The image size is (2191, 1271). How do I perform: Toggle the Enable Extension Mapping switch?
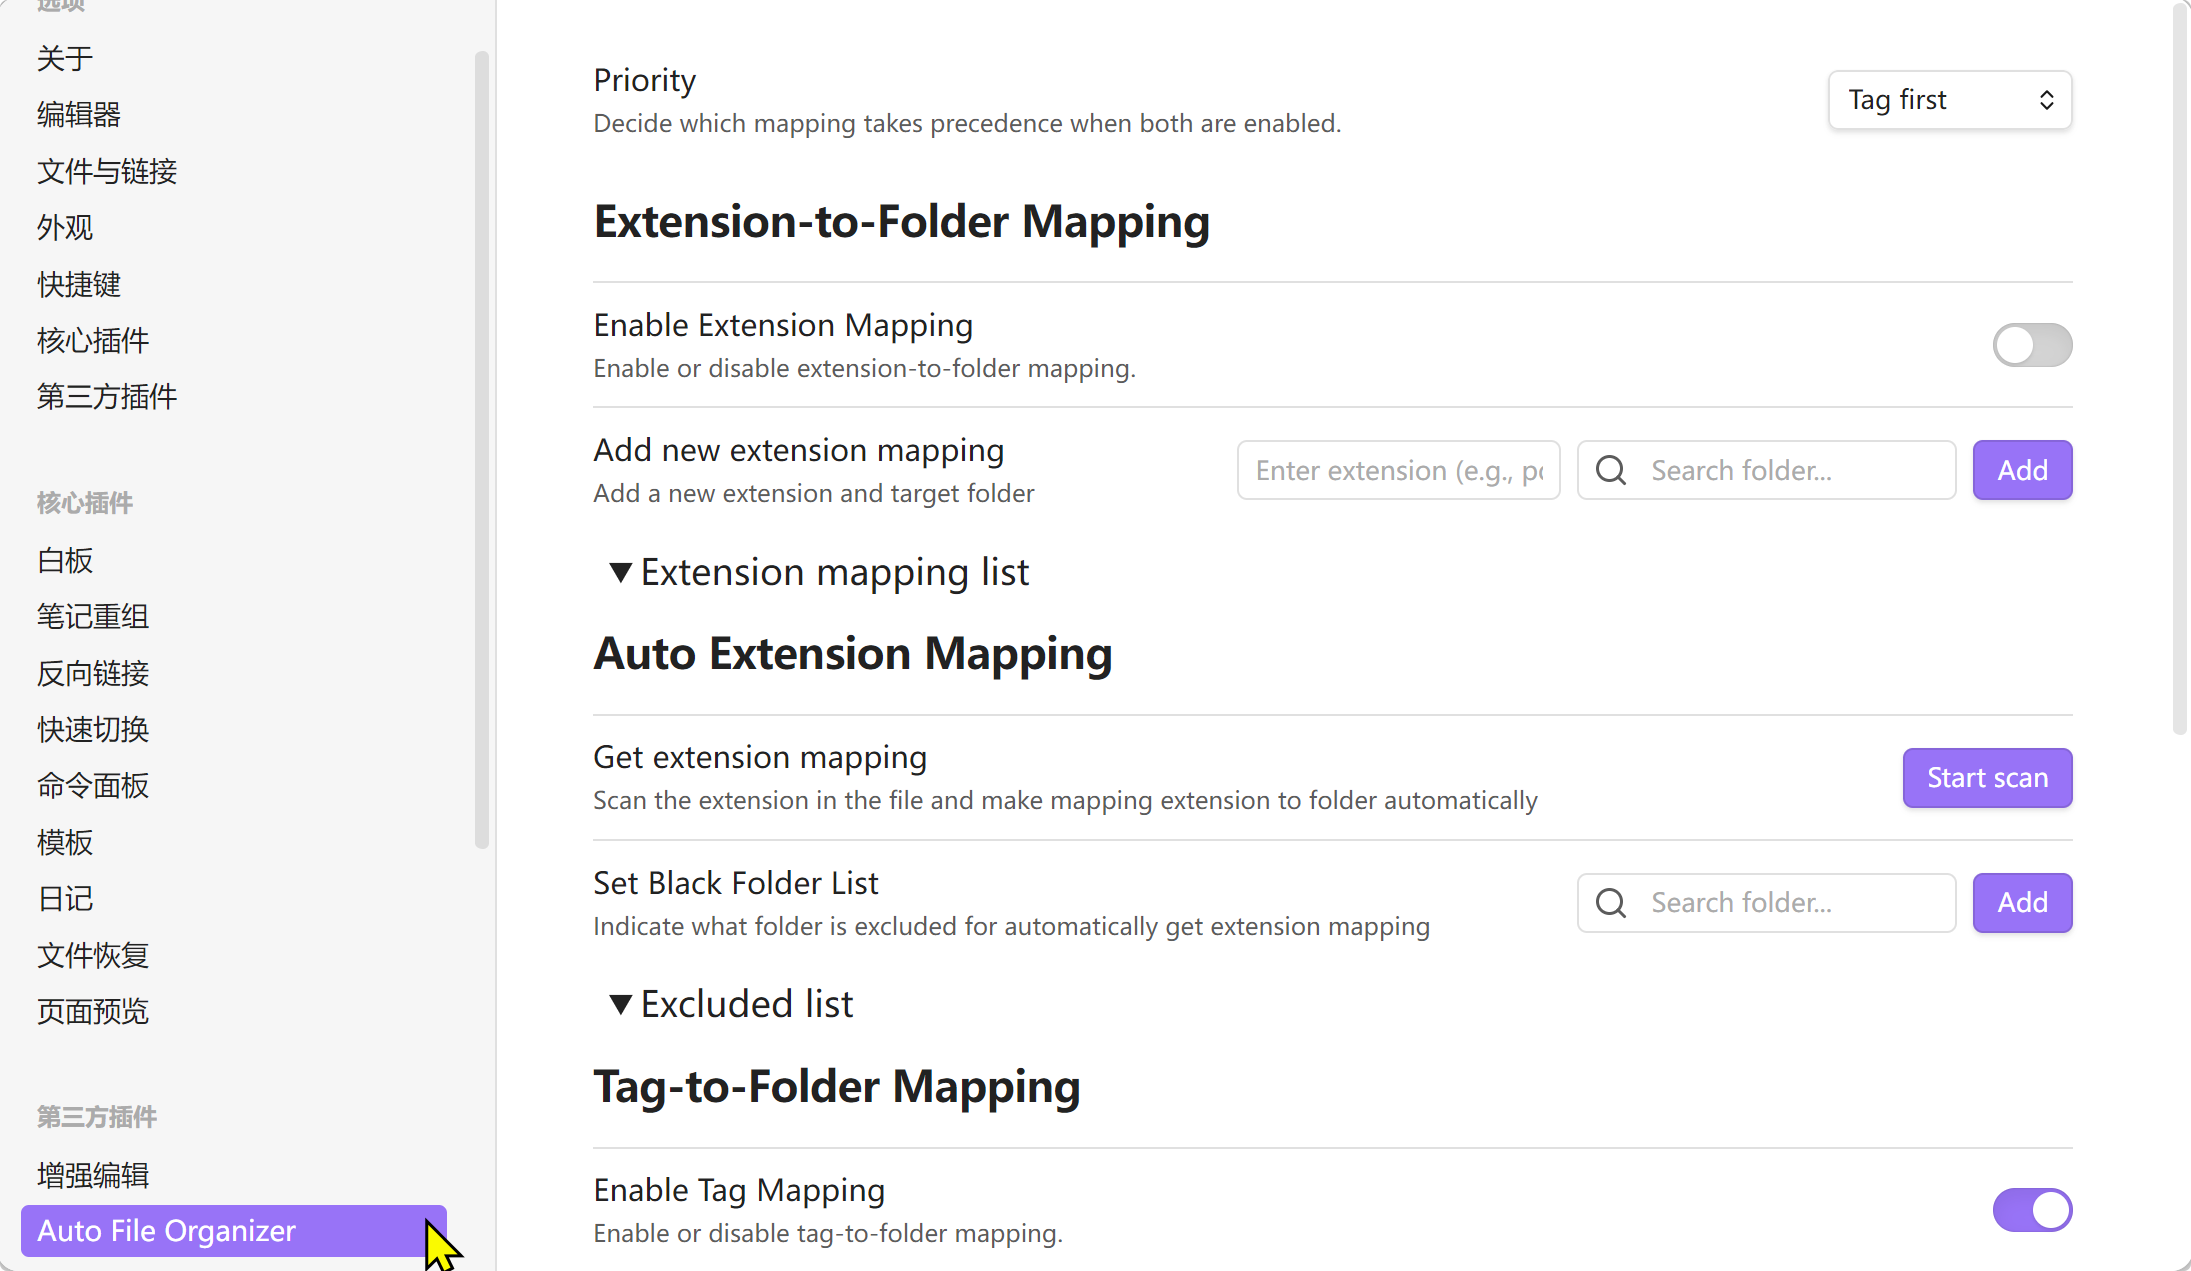tap(2032, 345)
